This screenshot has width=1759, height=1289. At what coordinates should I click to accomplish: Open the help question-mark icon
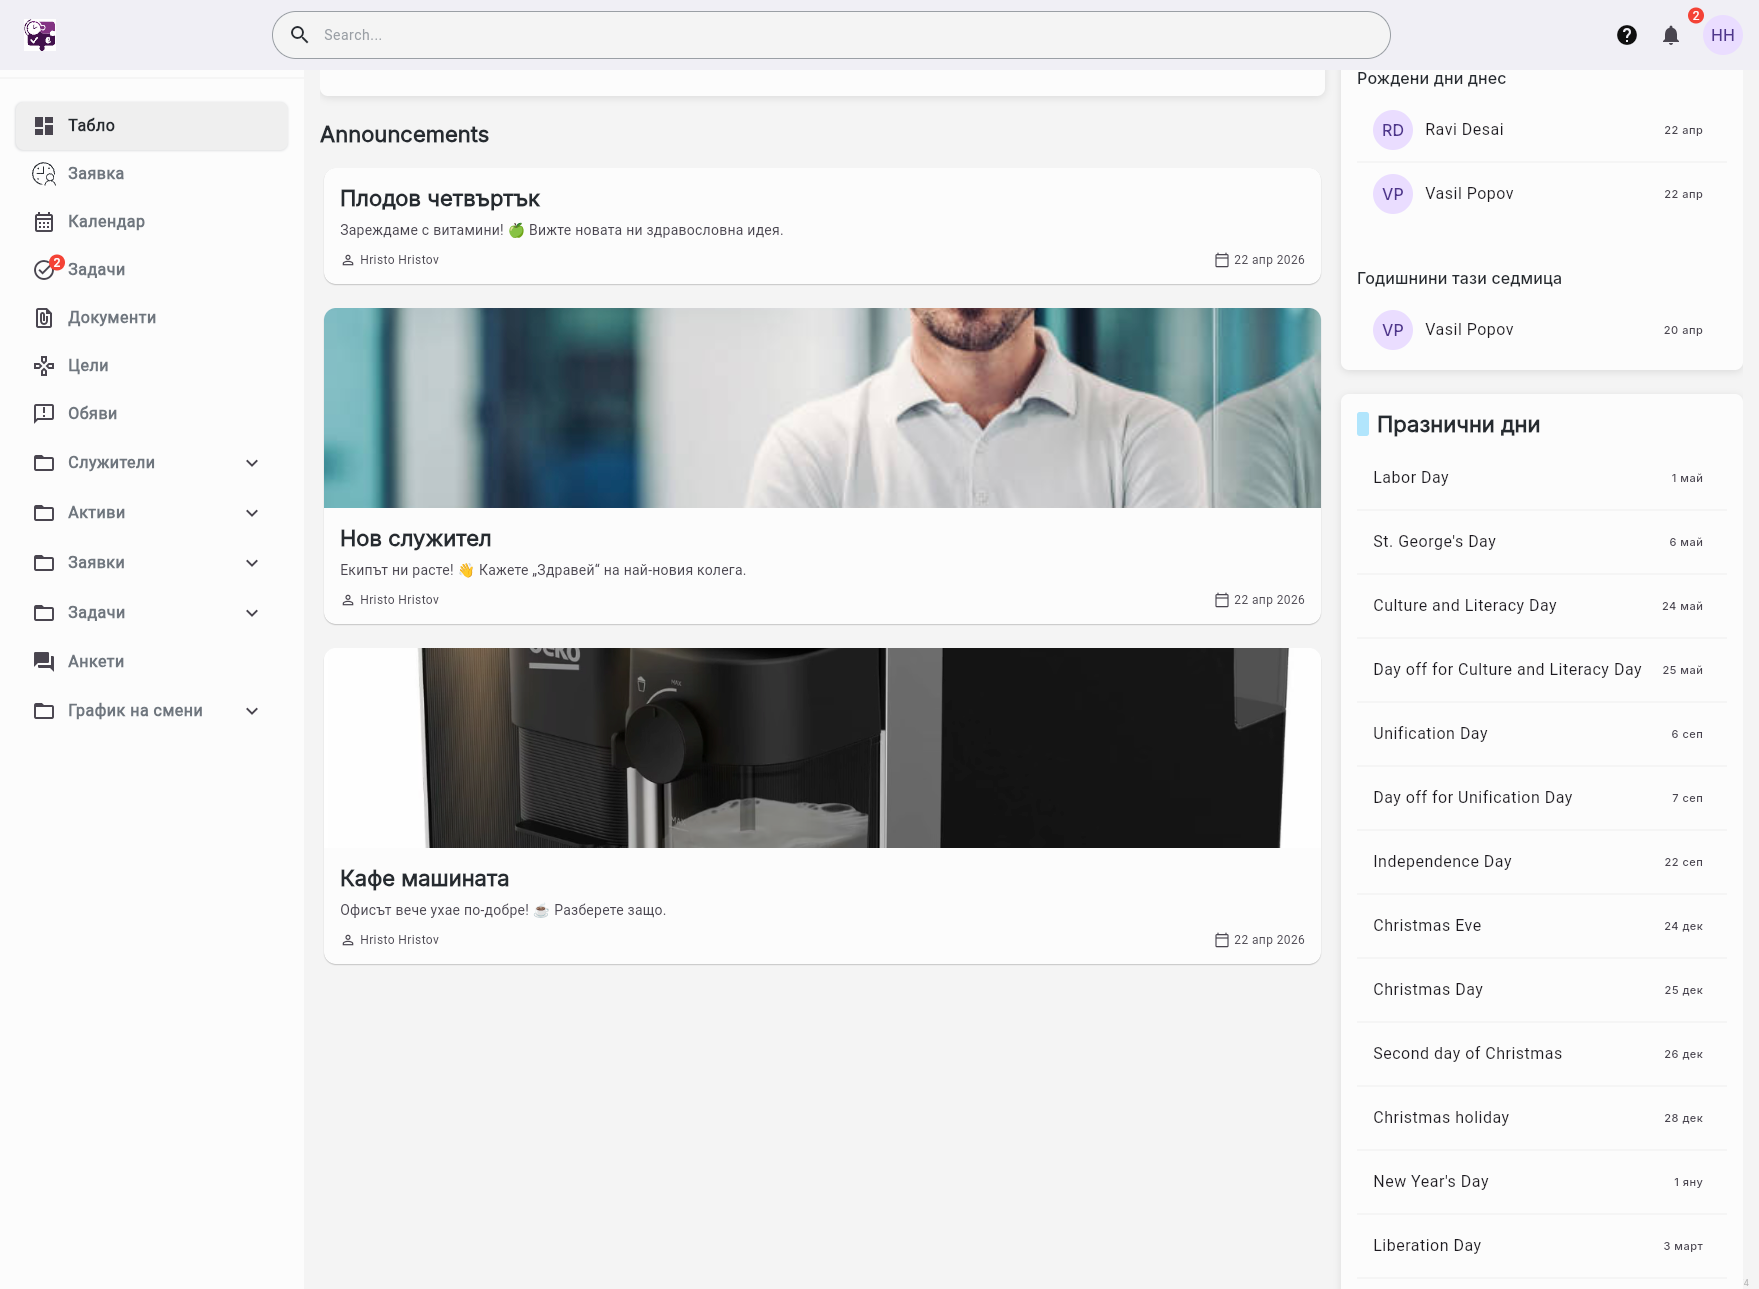(x=1627, y=35)
